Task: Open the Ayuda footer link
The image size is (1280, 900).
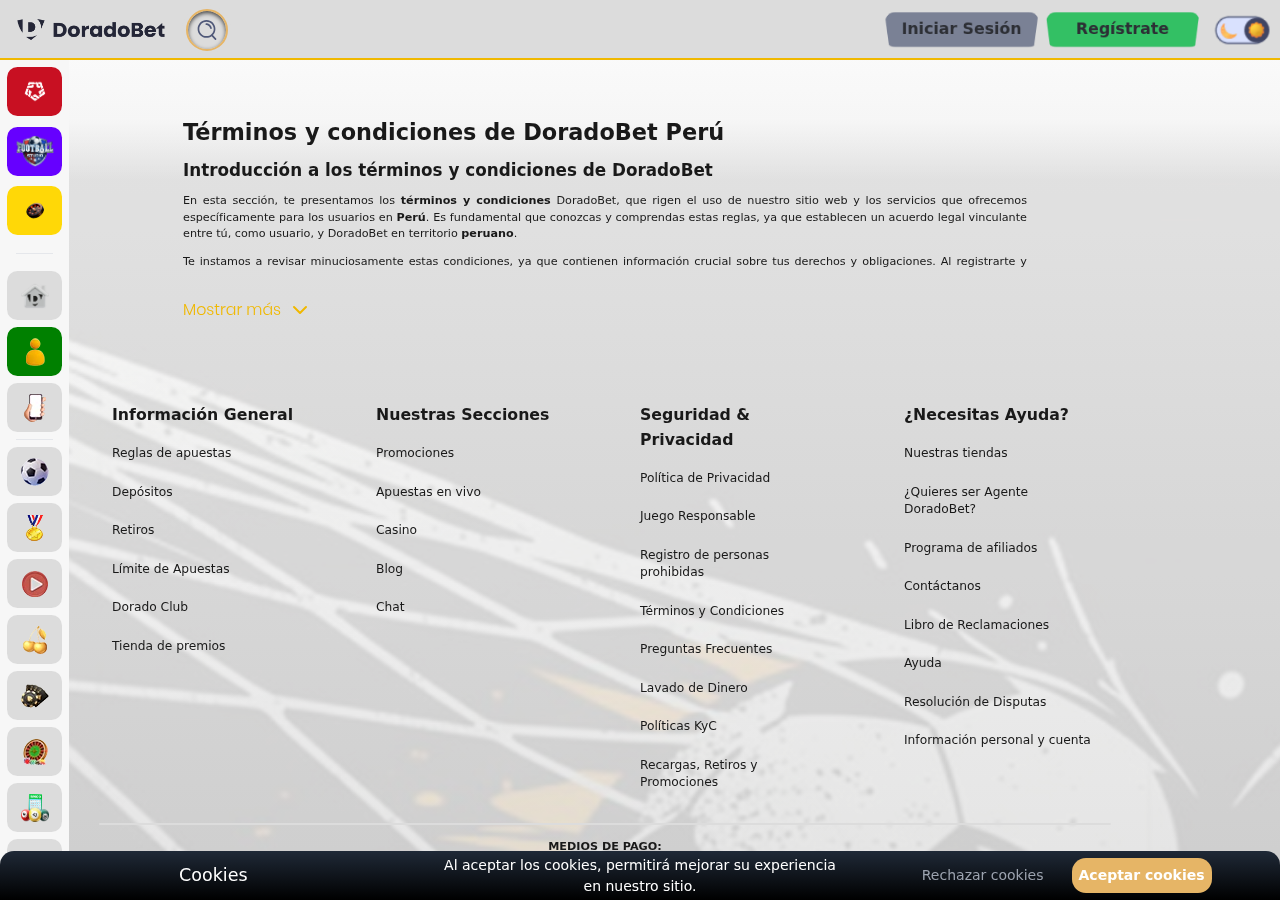Action: click(x=922, y=663)
